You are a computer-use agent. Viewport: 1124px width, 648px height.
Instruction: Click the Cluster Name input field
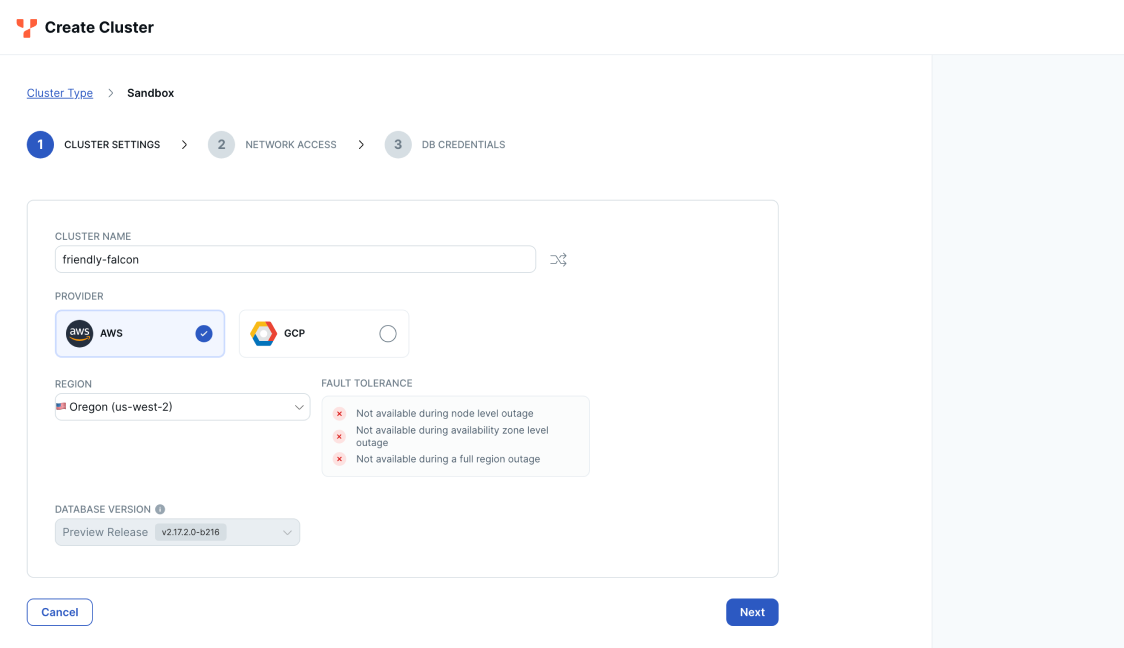pos(295,259)
